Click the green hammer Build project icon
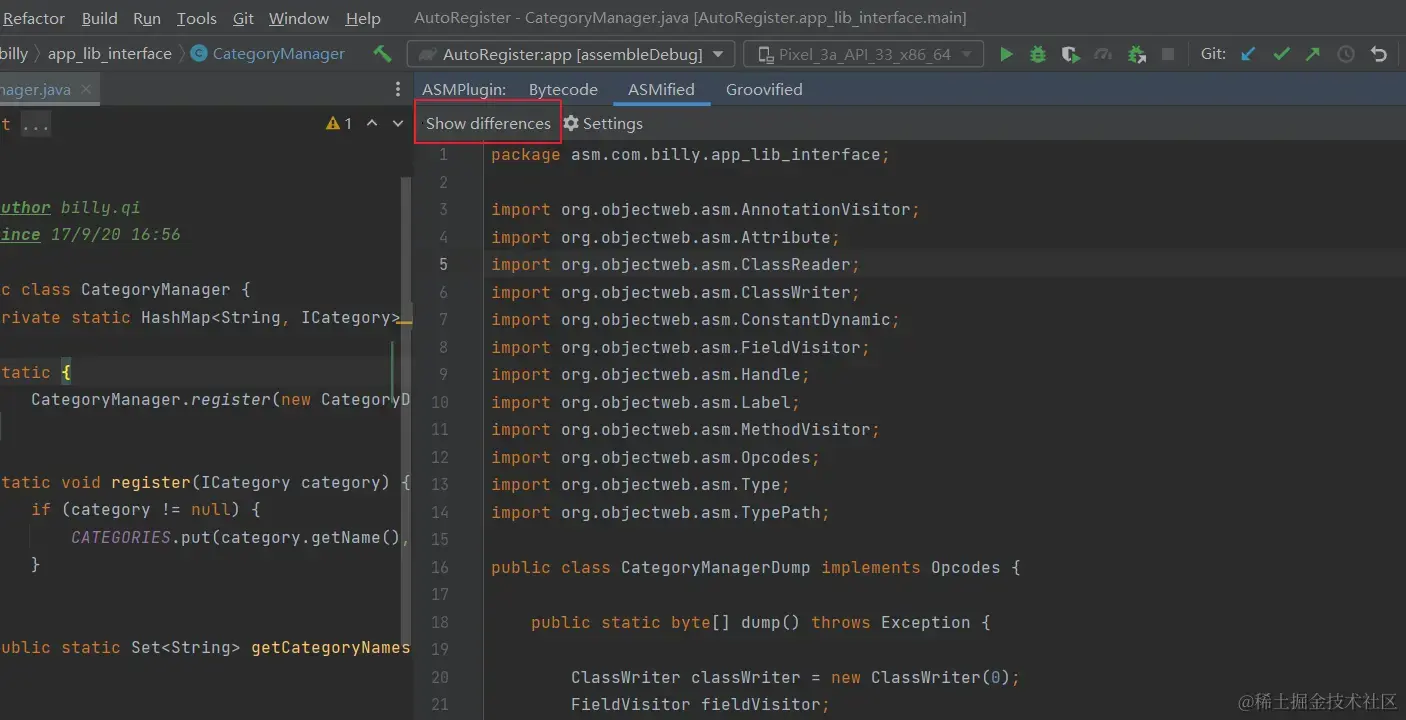The height and width of the screenshot is (720, 1406). [382, 54]
